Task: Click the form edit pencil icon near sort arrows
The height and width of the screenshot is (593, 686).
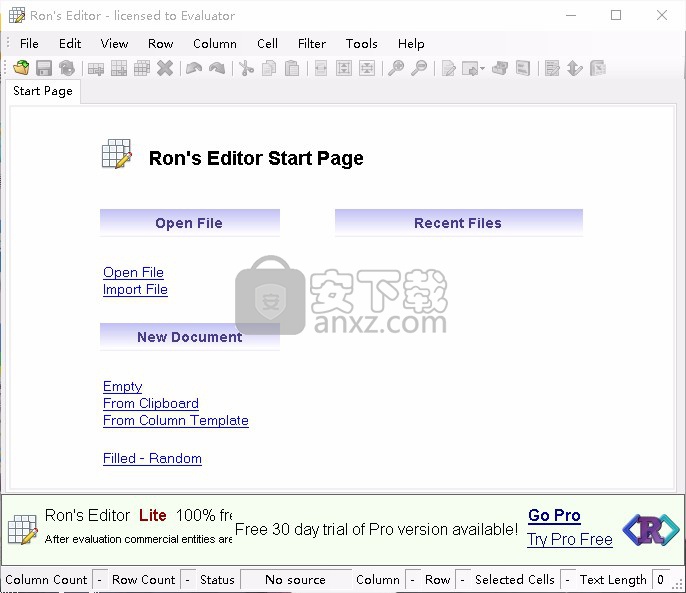Action: [552, 68]
